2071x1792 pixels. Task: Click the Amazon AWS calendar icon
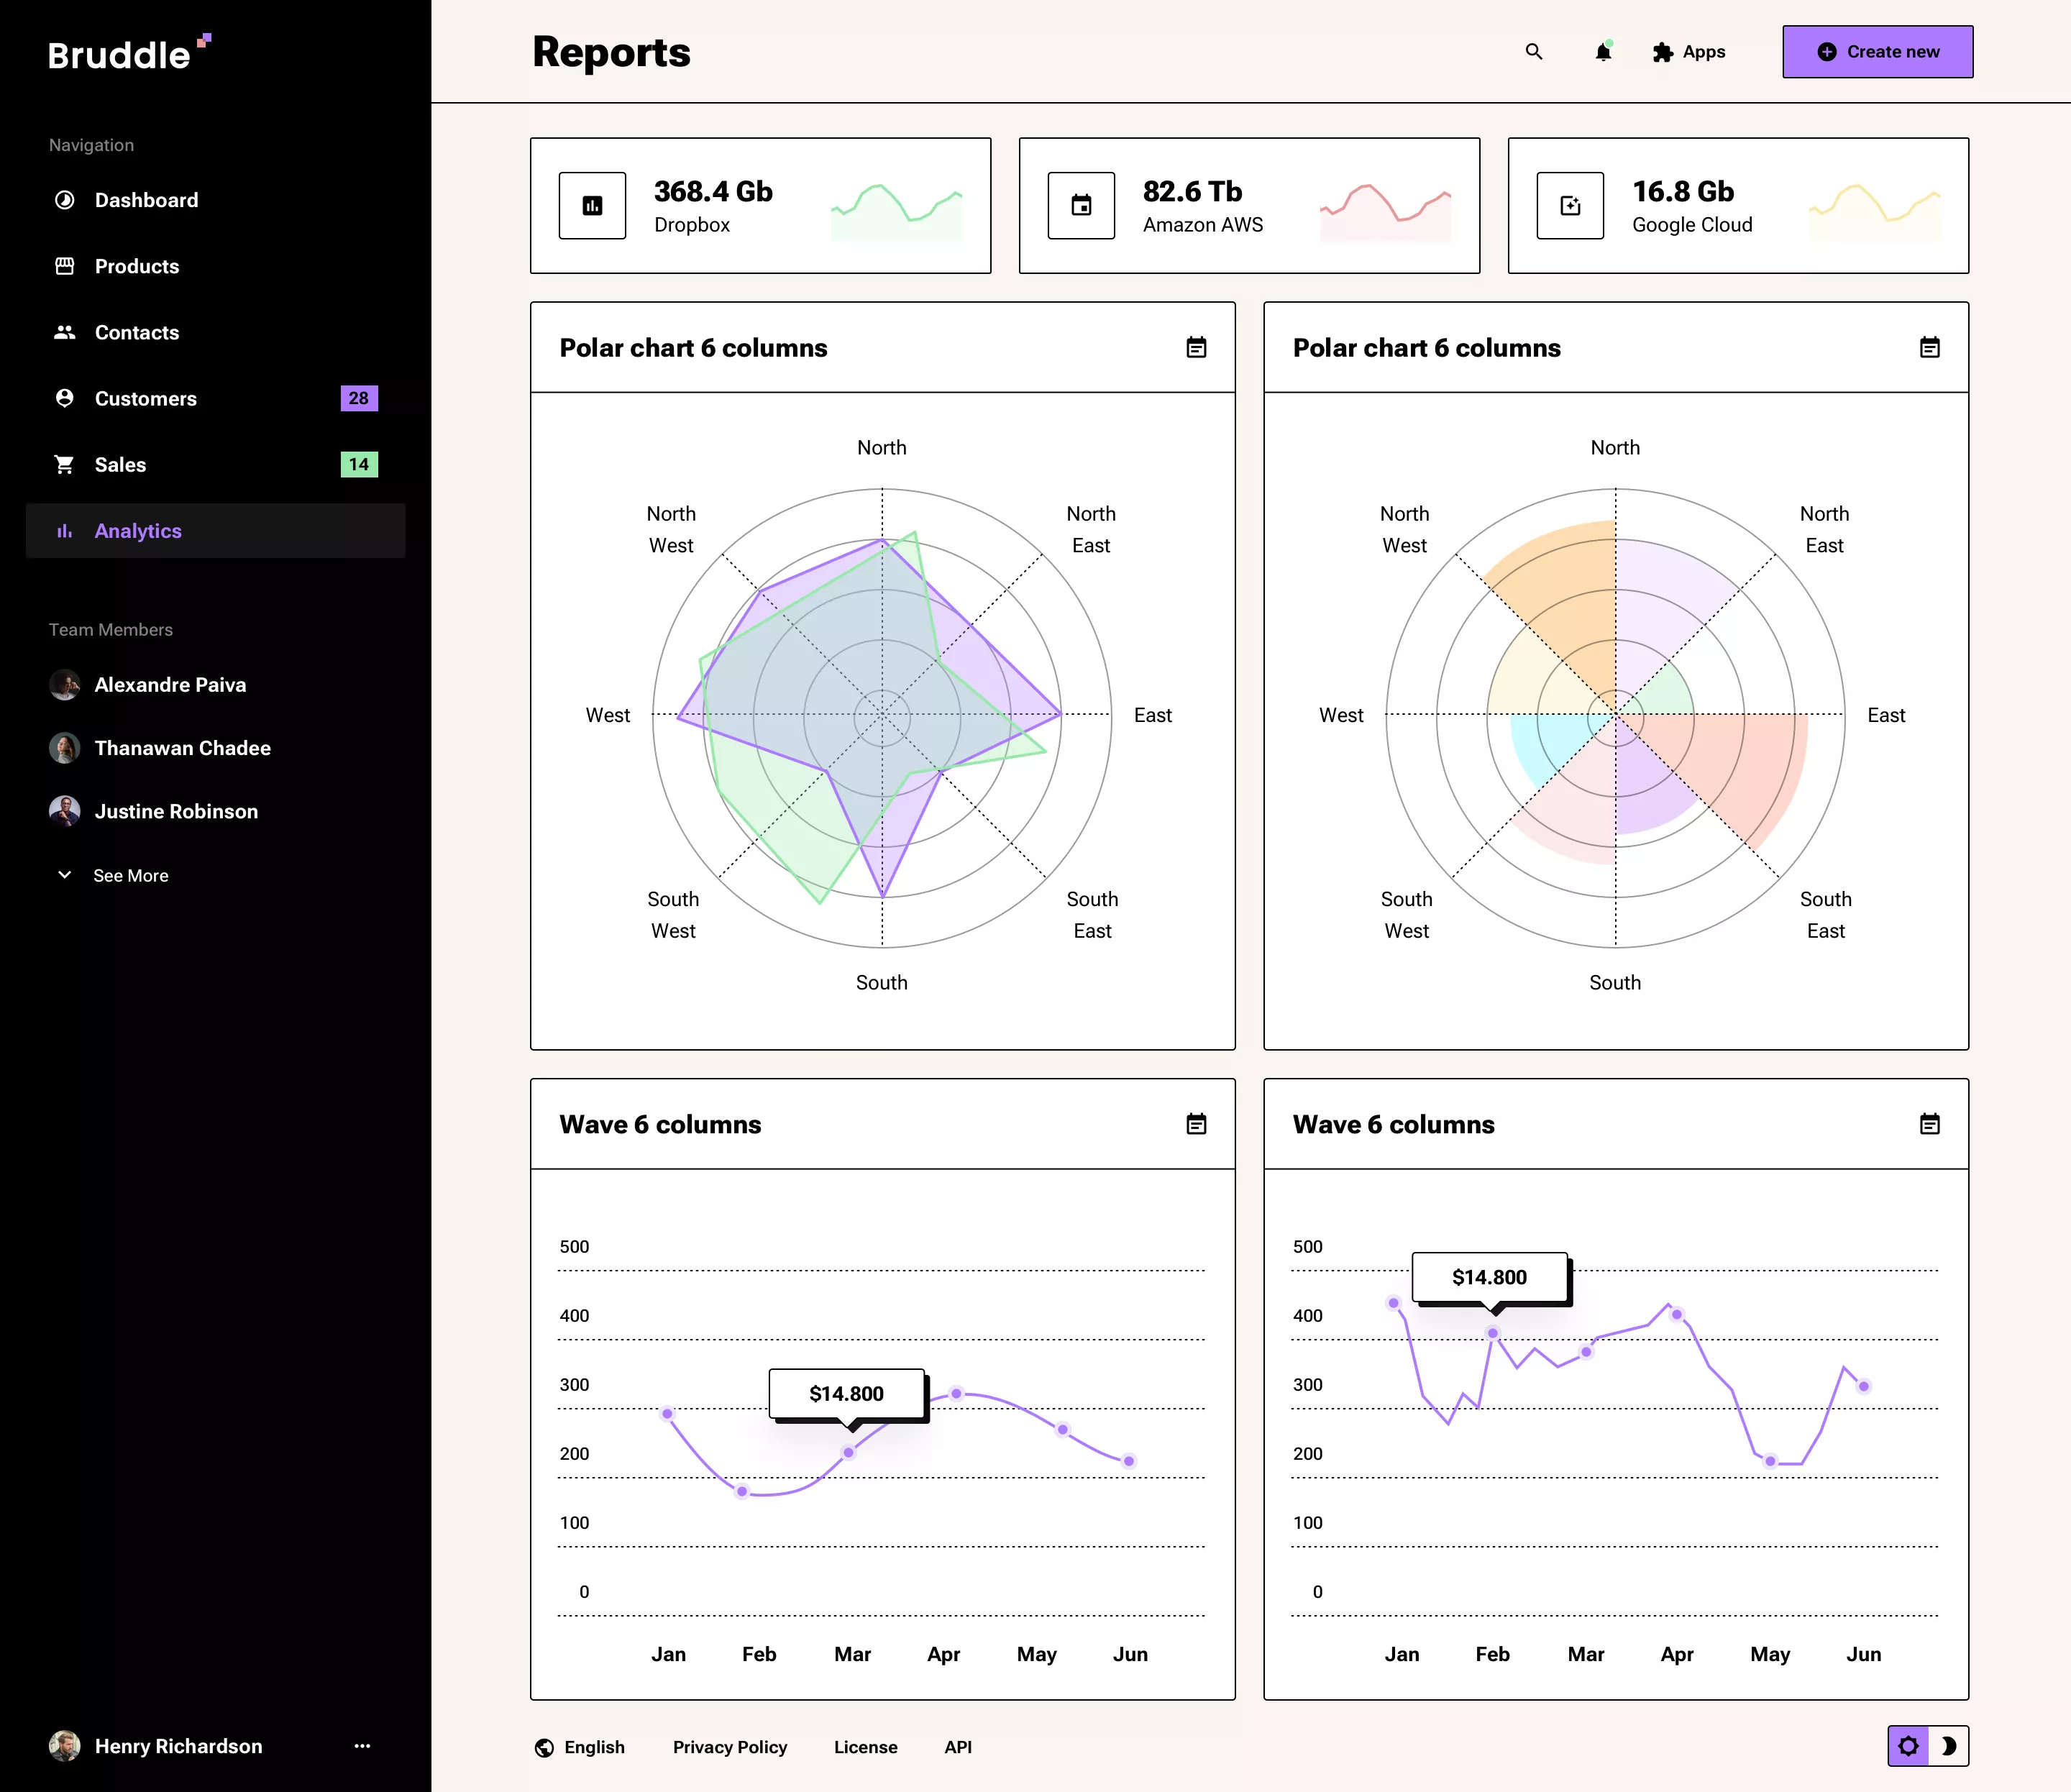point(1081,206)
